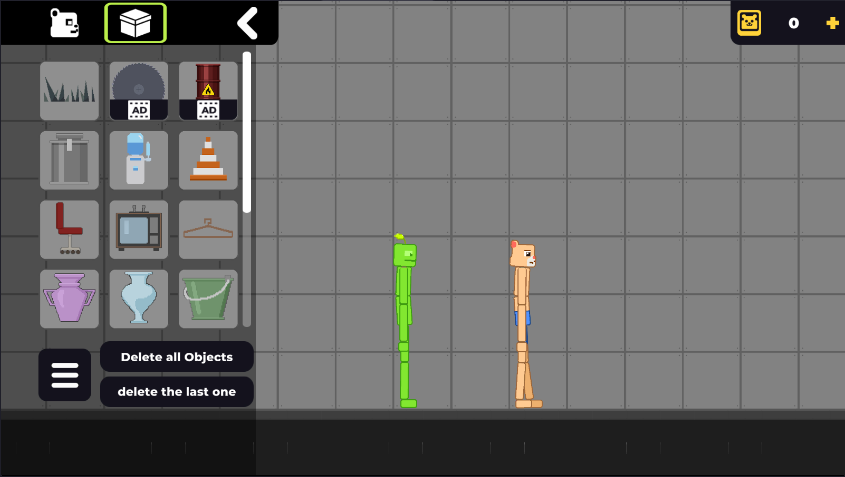Pick the green bucket item
Viewport: 845px width, 477px height.
[x=209, y=299]
